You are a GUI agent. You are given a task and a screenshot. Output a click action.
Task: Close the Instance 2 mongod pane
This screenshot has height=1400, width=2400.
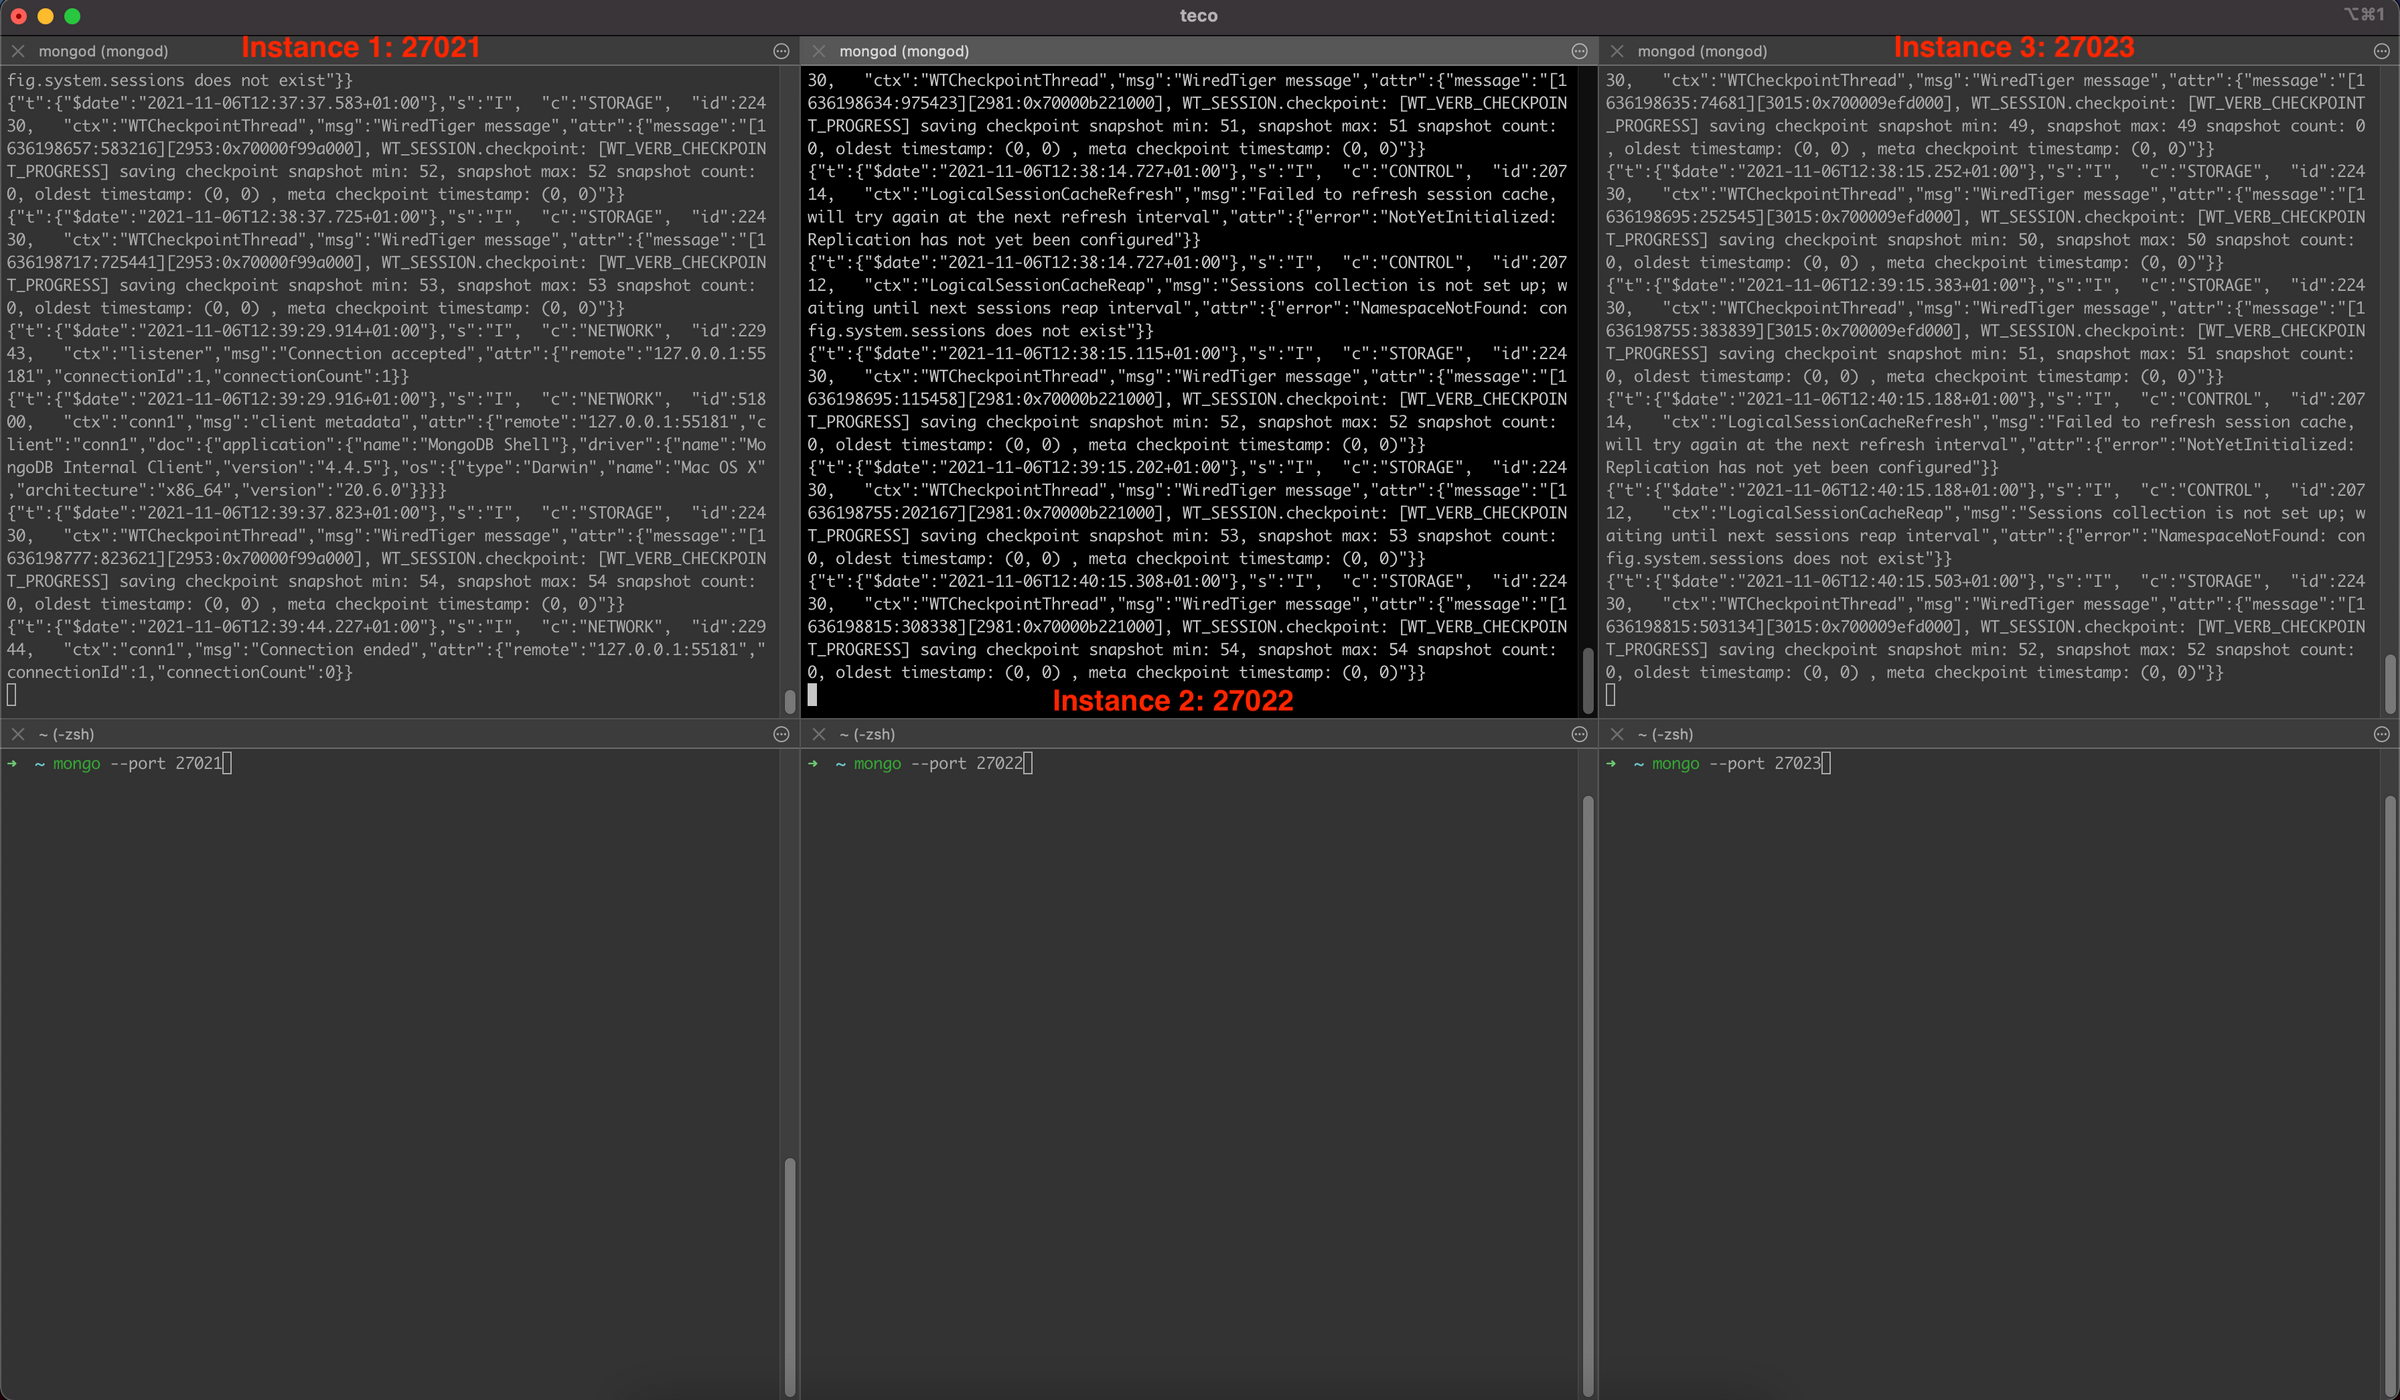tap(819, 51)
